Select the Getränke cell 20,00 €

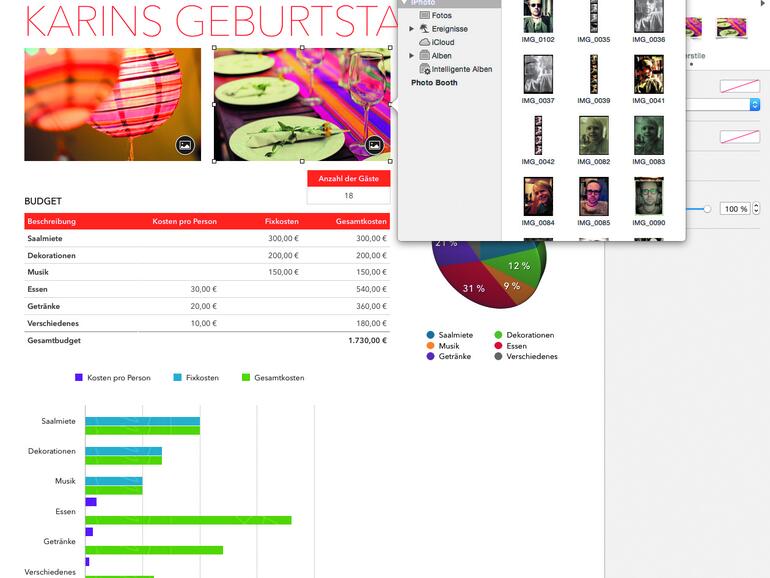(203, 306)
